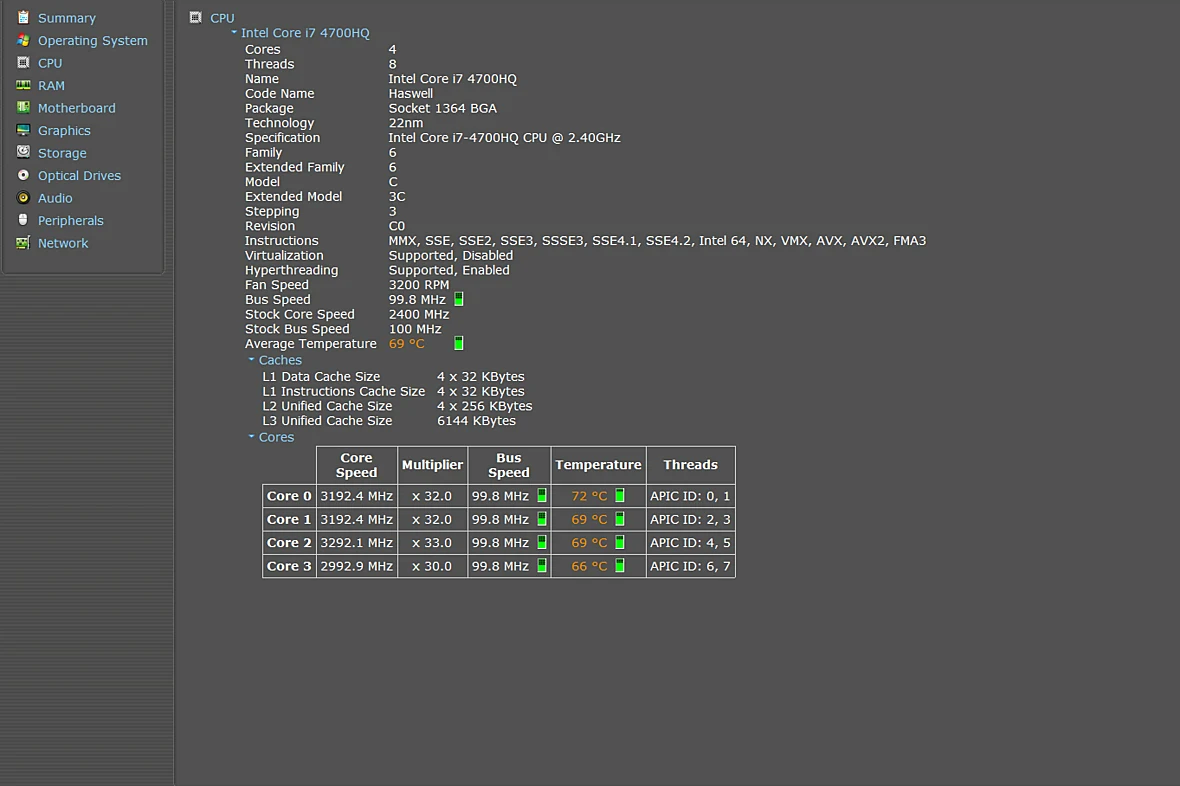Click the Summary clipboard icon in sidebar
This screenshot has width=1180, height=786.
point(23,17)
